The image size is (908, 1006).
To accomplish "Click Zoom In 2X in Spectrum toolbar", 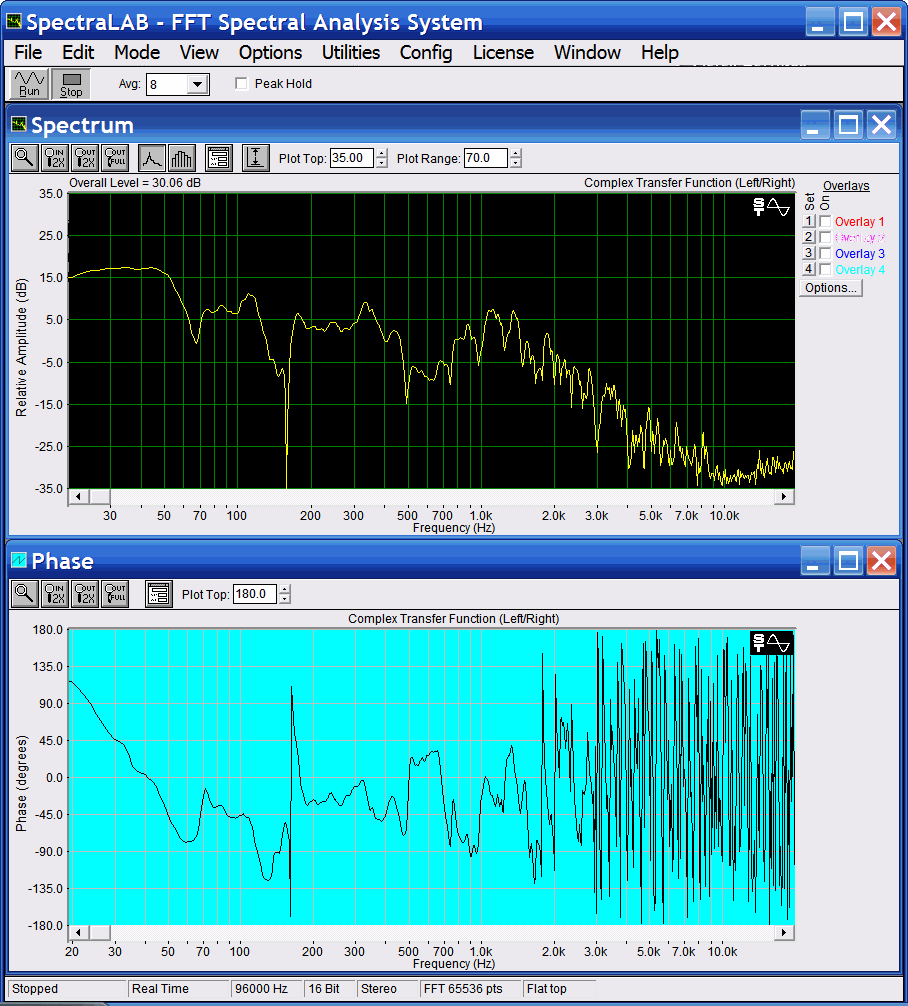I will (x=55, y=157).
